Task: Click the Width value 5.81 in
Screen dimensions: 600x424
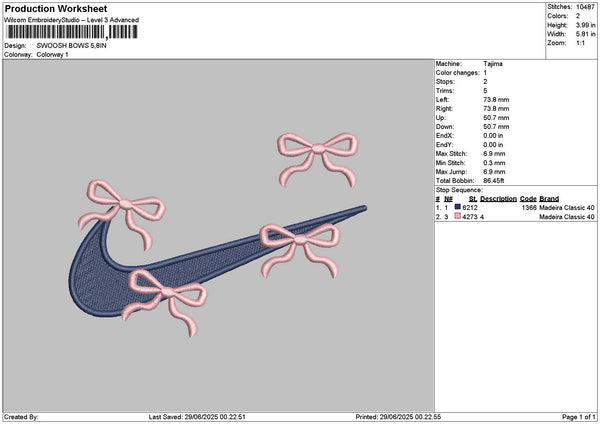Action: pyautogui.click(x=585, y=34)
